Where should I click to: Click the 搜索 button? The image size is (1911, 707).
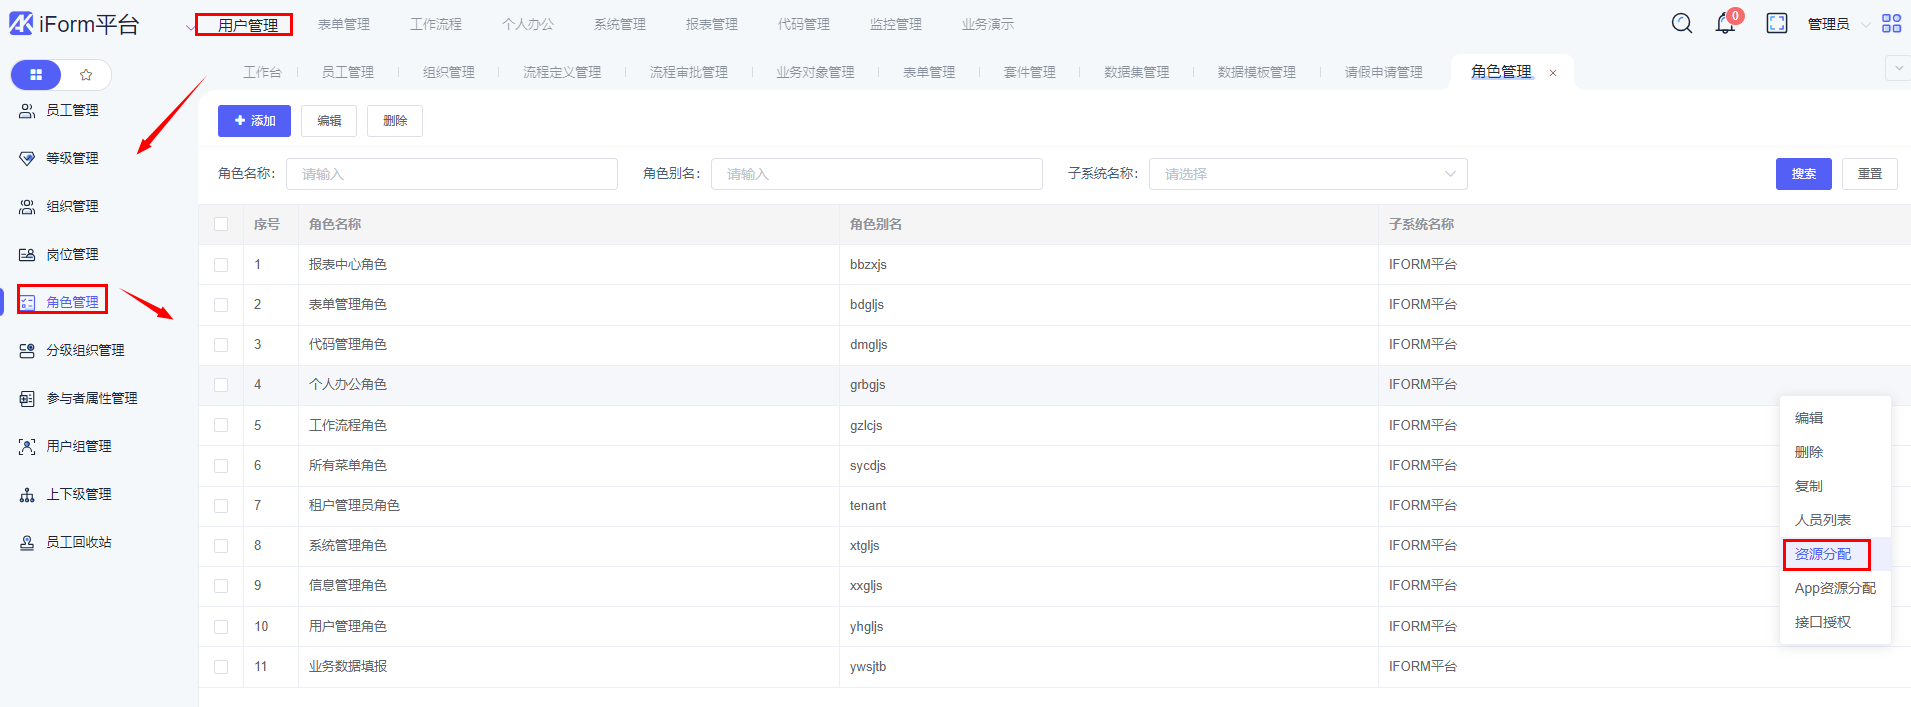tap(1803, 174)
